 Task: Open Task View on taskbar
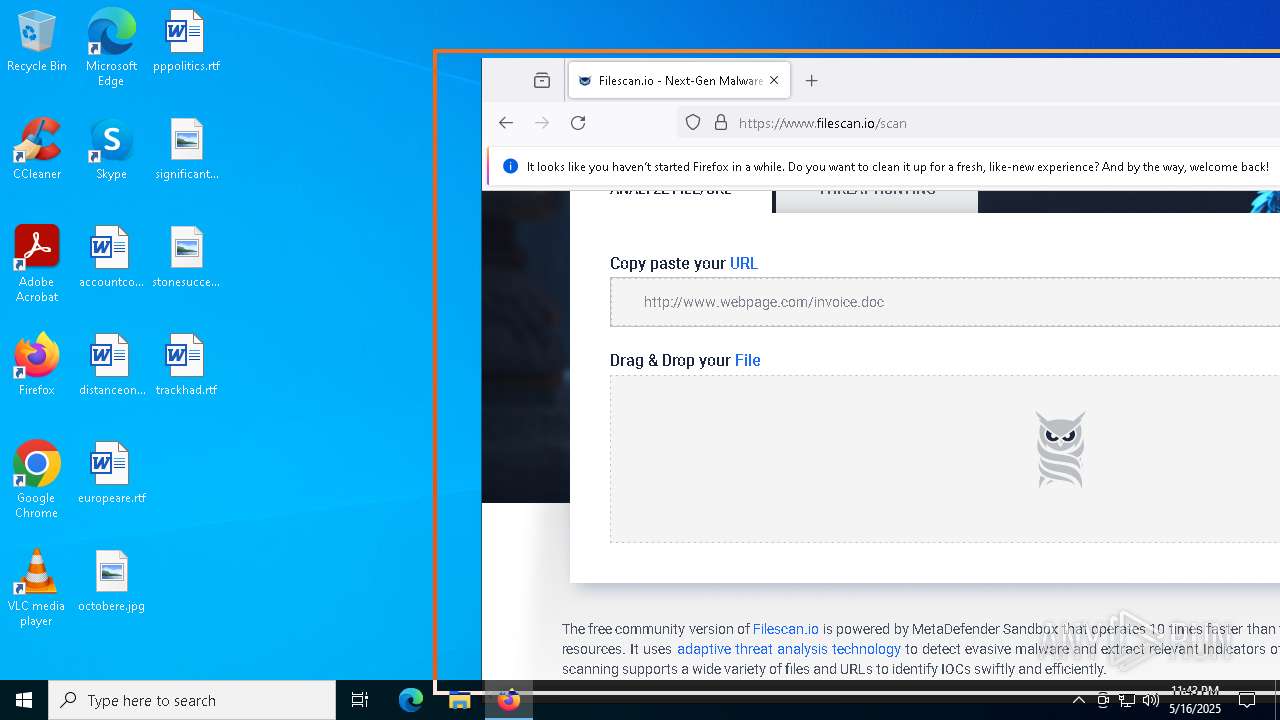pos(360,700)
